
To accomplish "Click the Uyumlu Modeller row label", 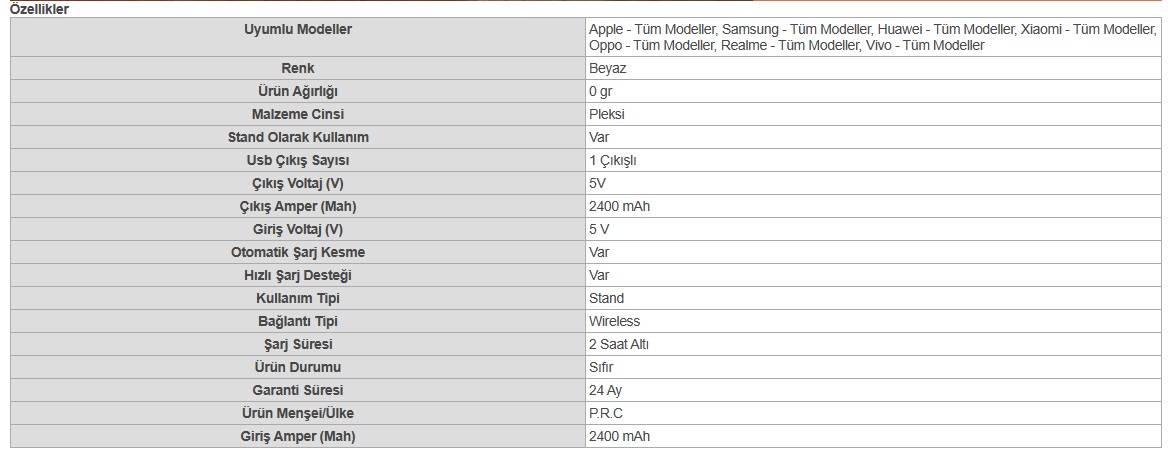I will point(298,30).
